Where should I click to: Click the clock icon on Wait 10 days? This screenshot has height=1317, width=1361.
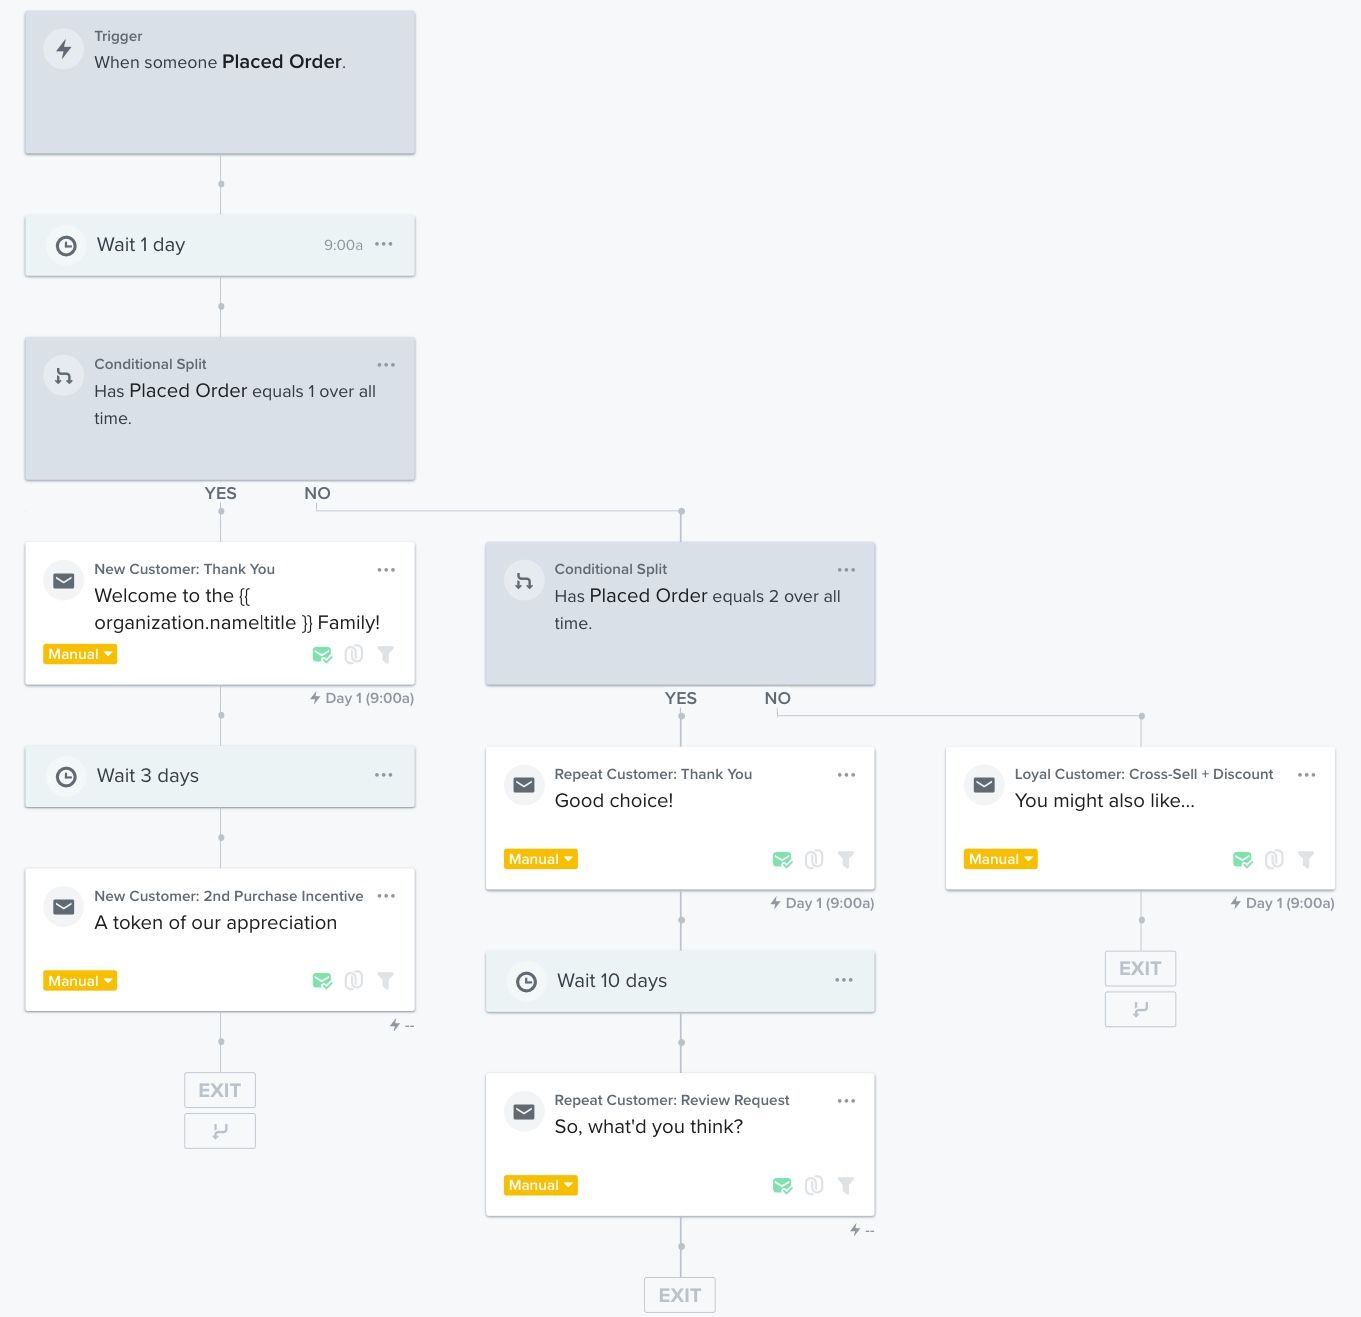coord(526,982)
